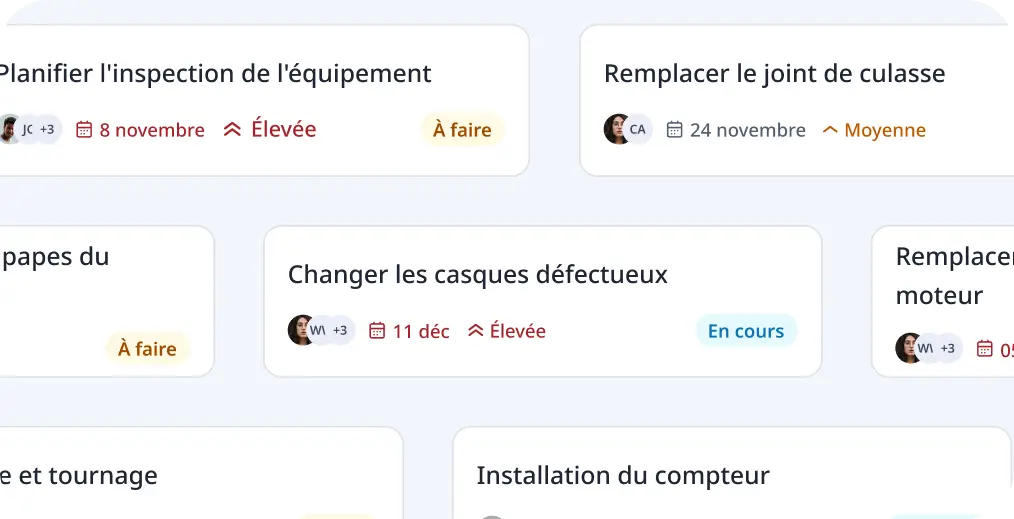Open the Changer les casques défectueux task
This screenshot has height=519, width=1014.
pyautogui.click(x=477, y=275)
